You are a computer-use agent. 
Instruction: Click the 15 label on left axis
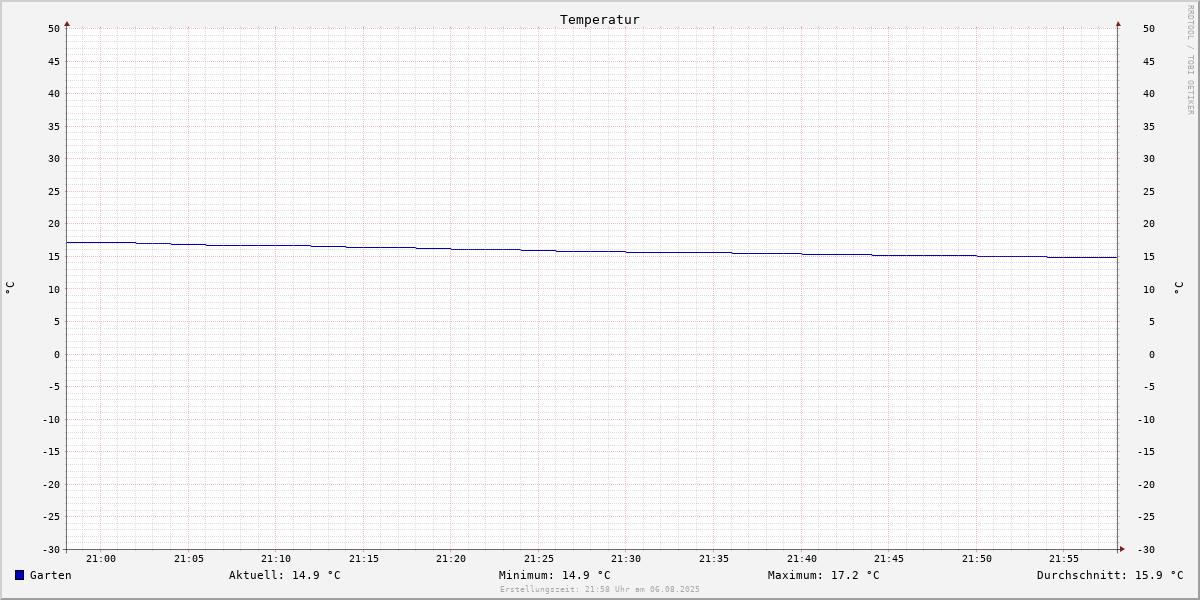[x=54, y=257]
